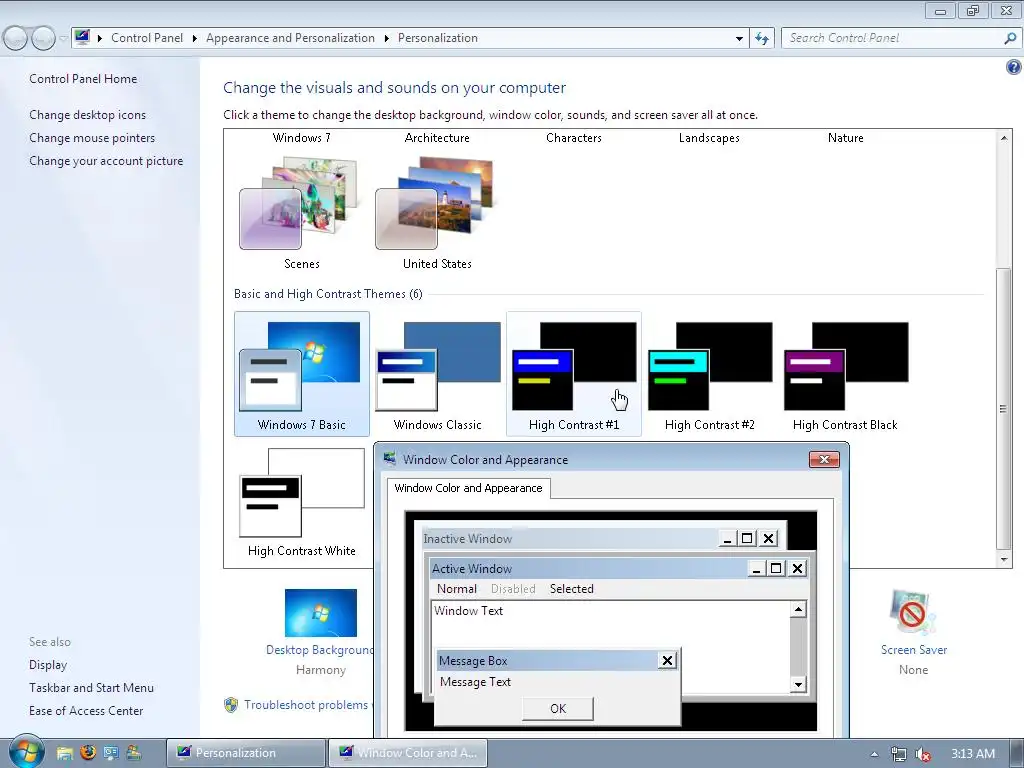Image resolution: width=1024 pixels, height=768 pixels.
Task: Show hidden tray icons arrow
Action: coord(874,754)
